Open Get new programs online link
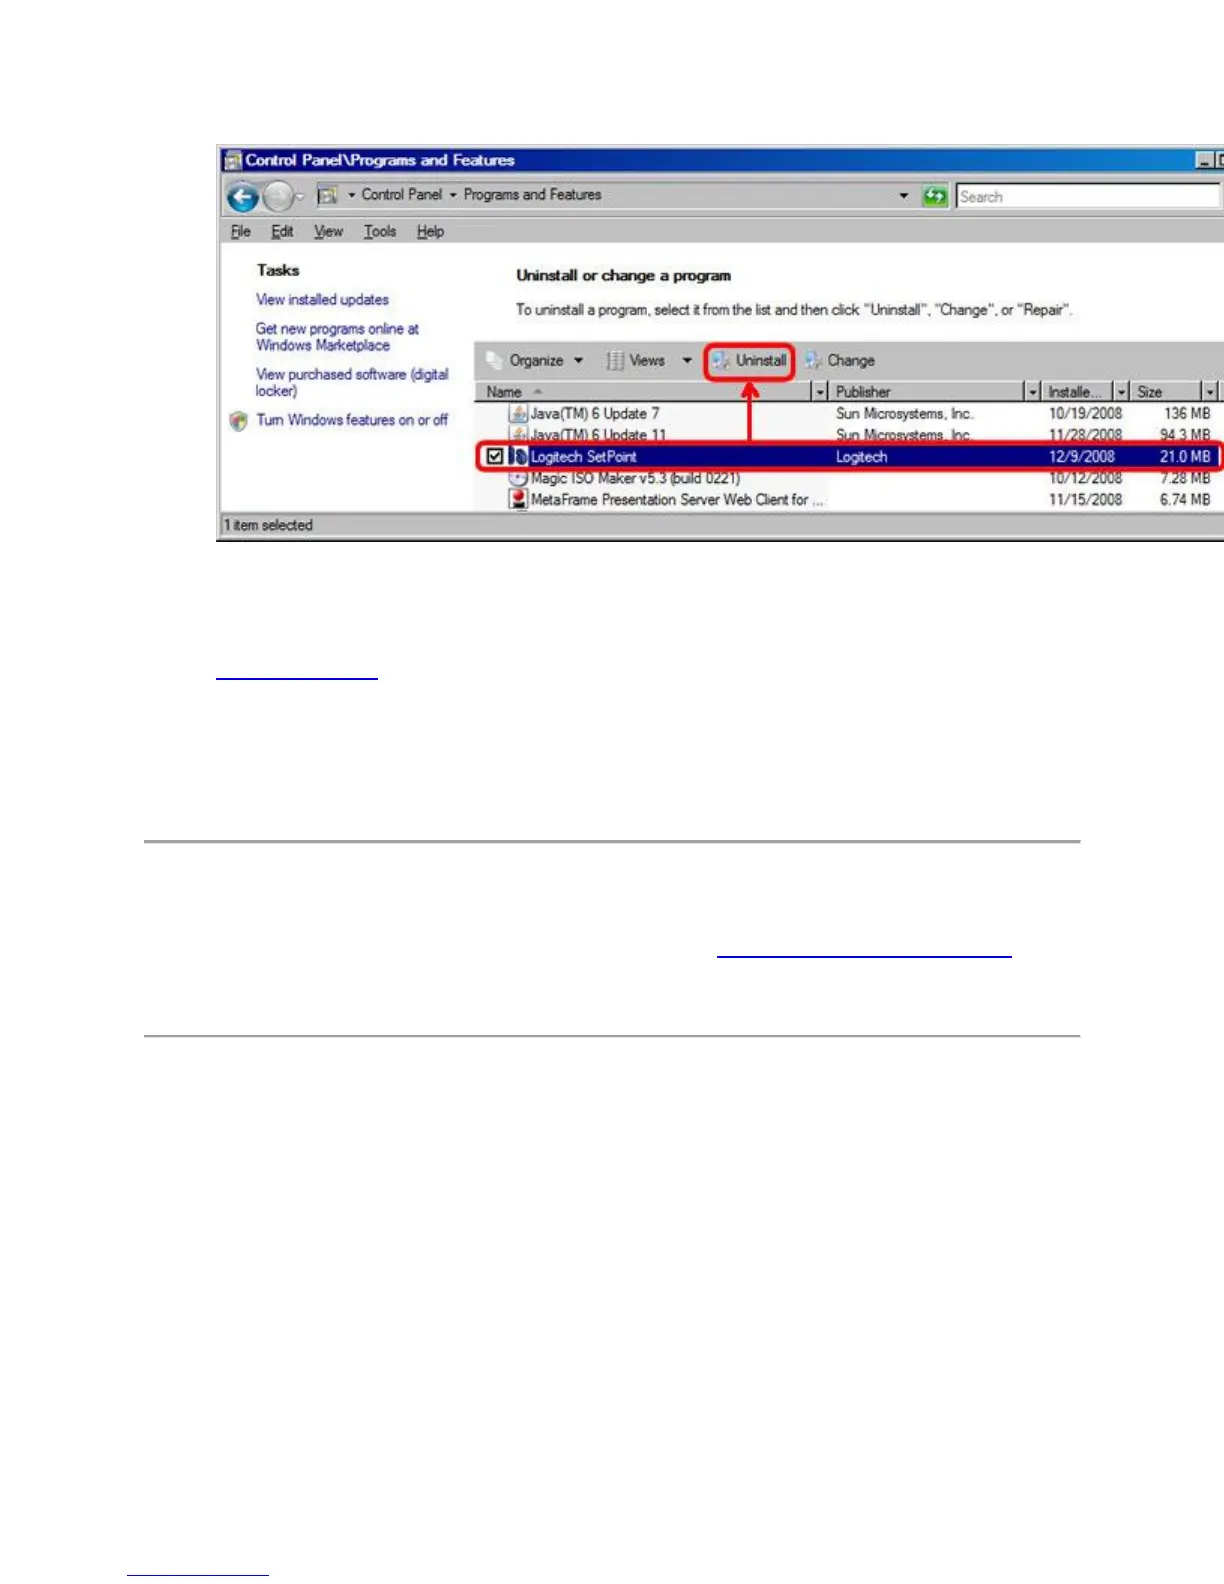The image size is (1224, 1584). coord(337,337)
